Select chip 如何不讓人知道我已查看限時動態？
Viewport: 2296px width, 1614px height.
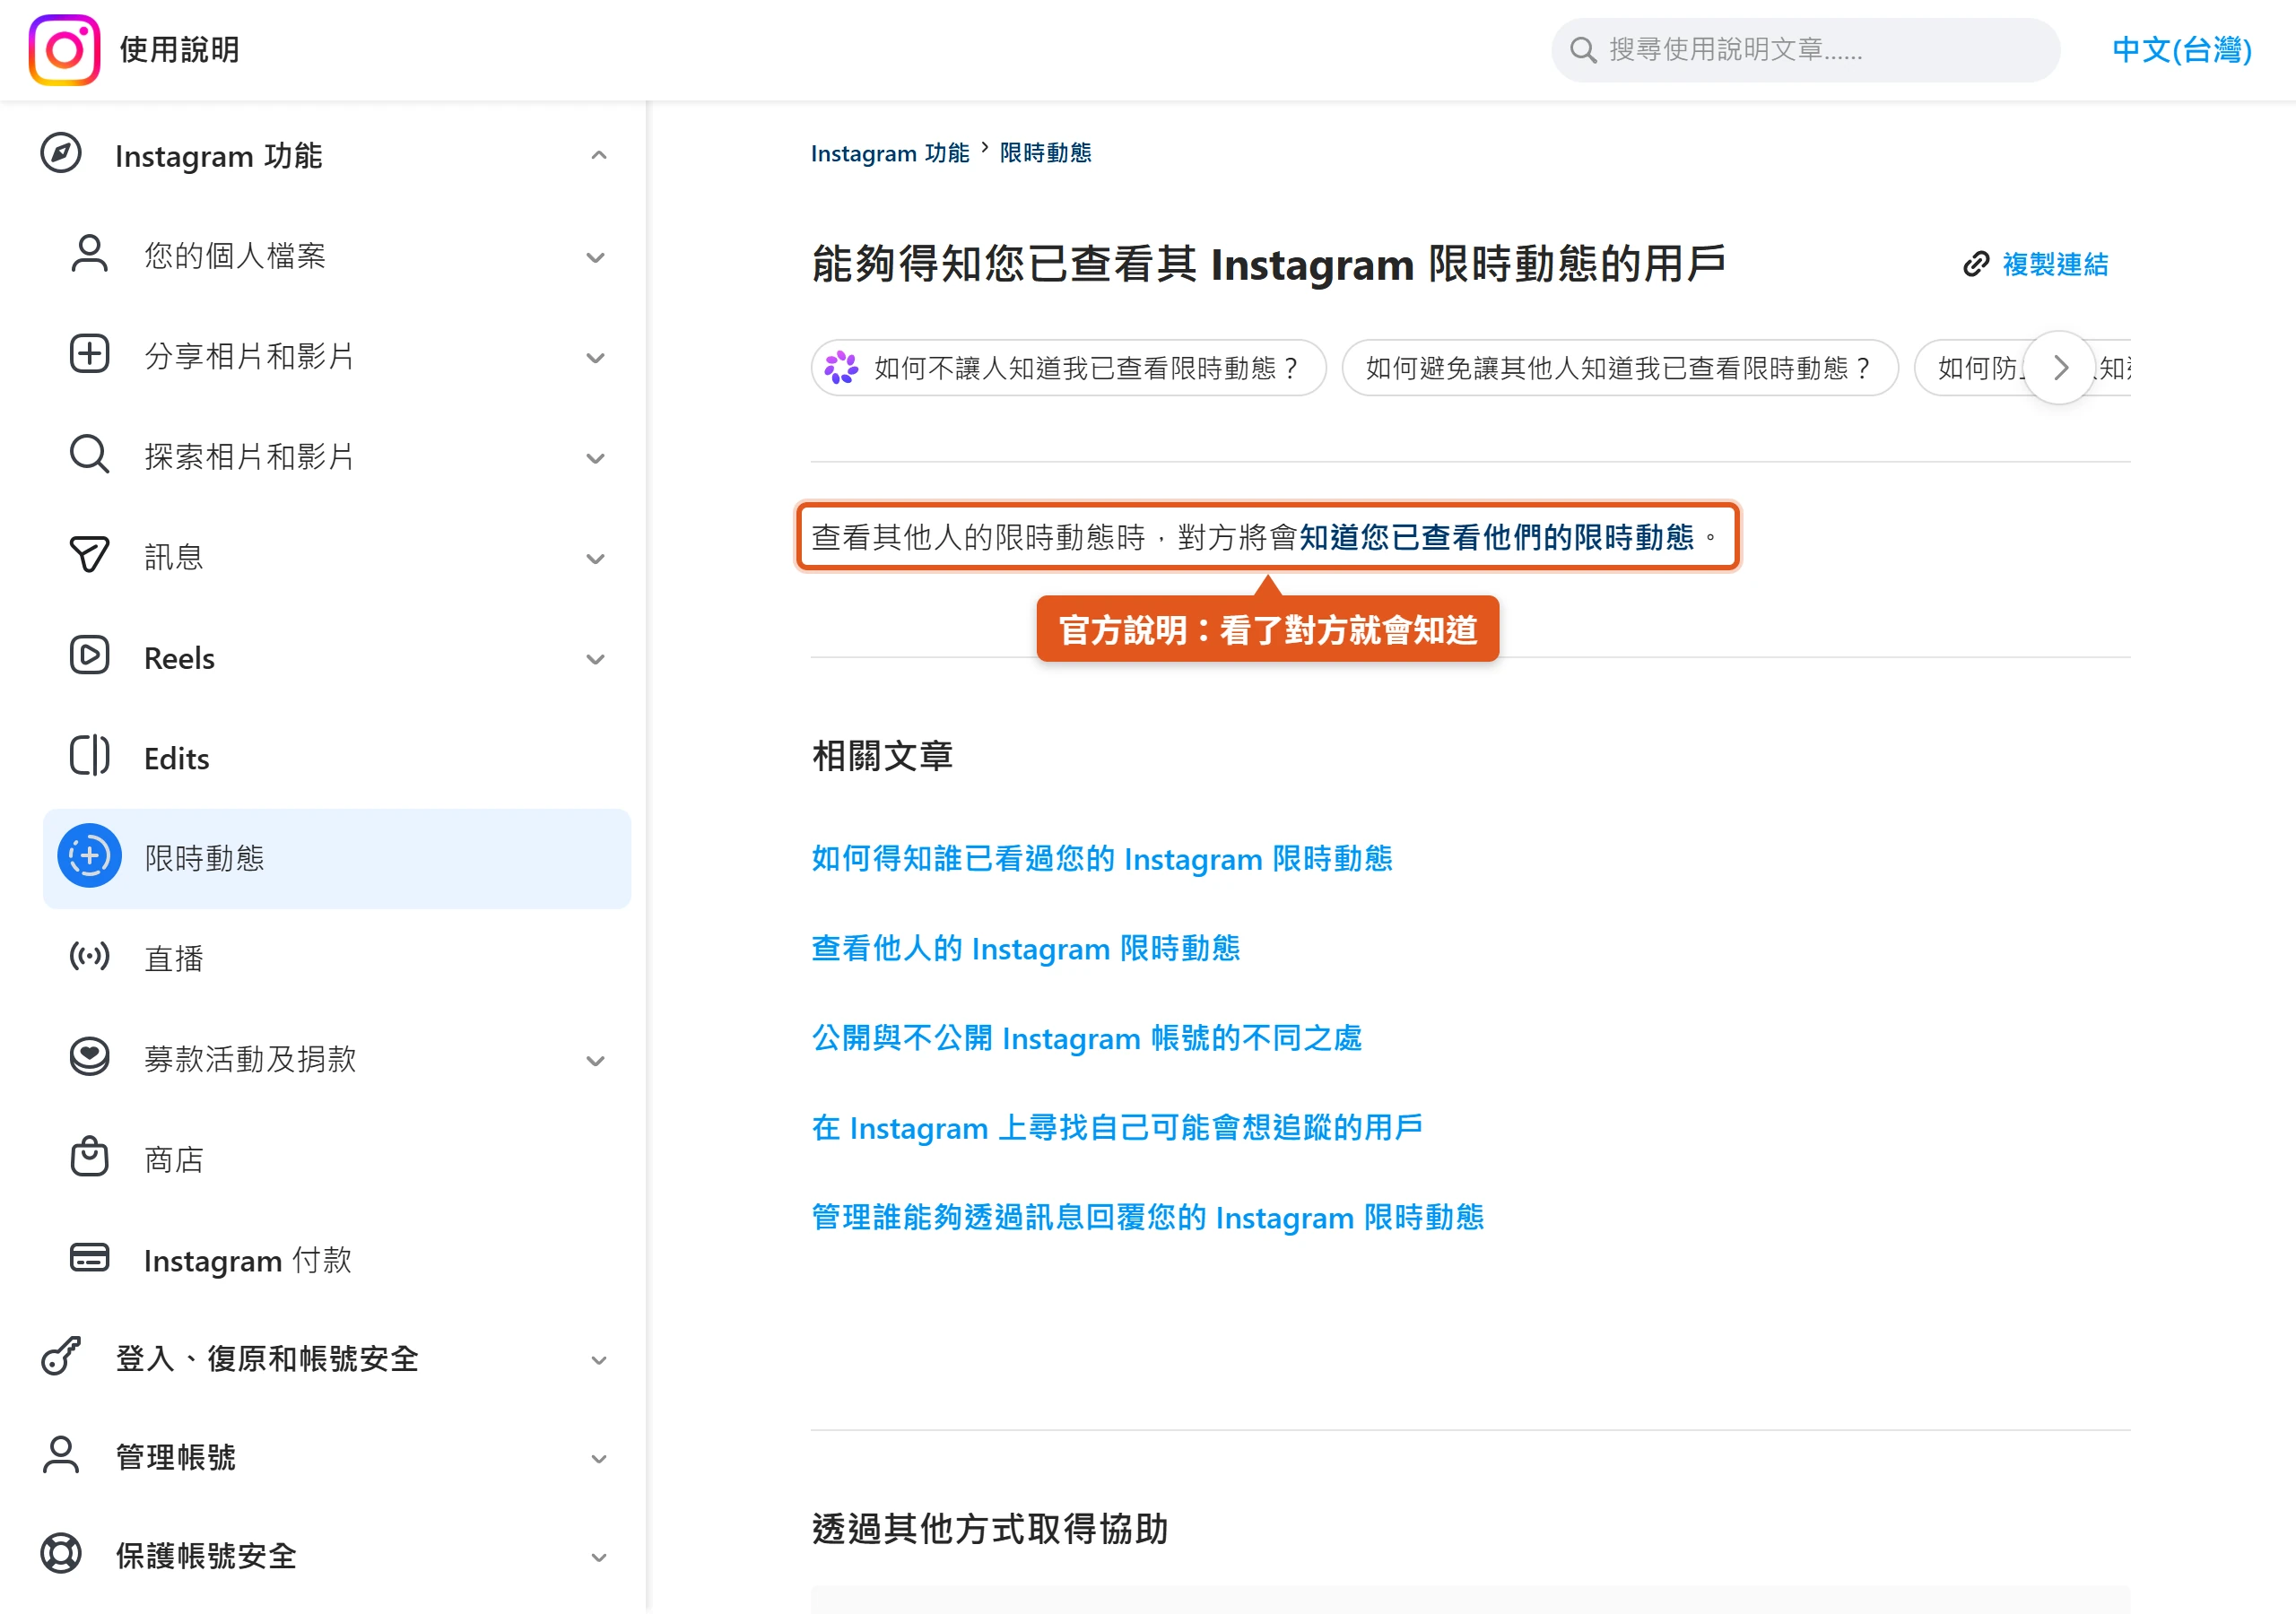click(x=1069, y=368)
